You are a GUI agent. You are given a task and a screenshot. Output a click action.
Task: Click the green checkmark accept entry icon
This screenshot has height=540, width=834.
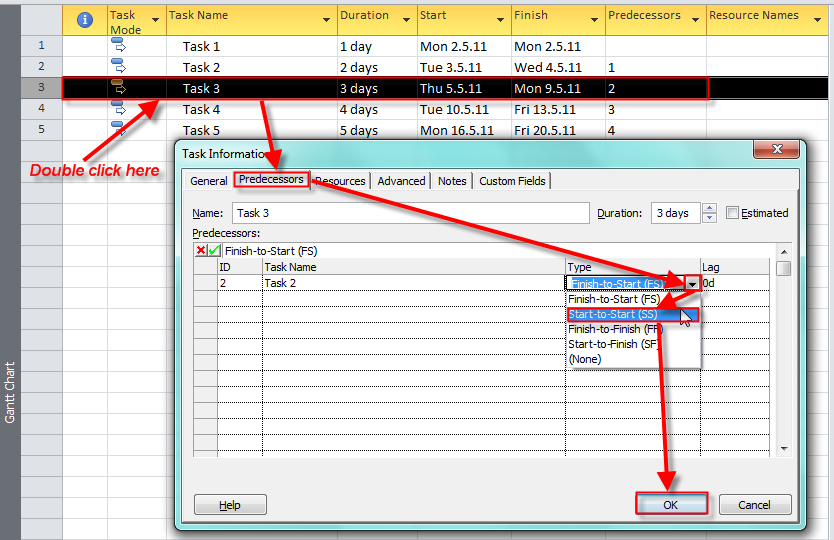point(215,251)
